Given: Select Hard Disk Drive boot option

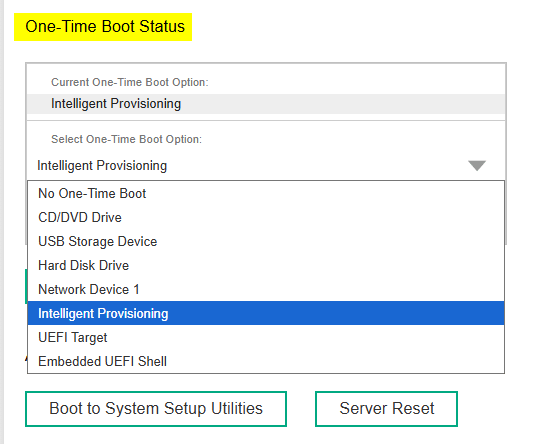Looking at the screenshot, I should pos(266,265).
